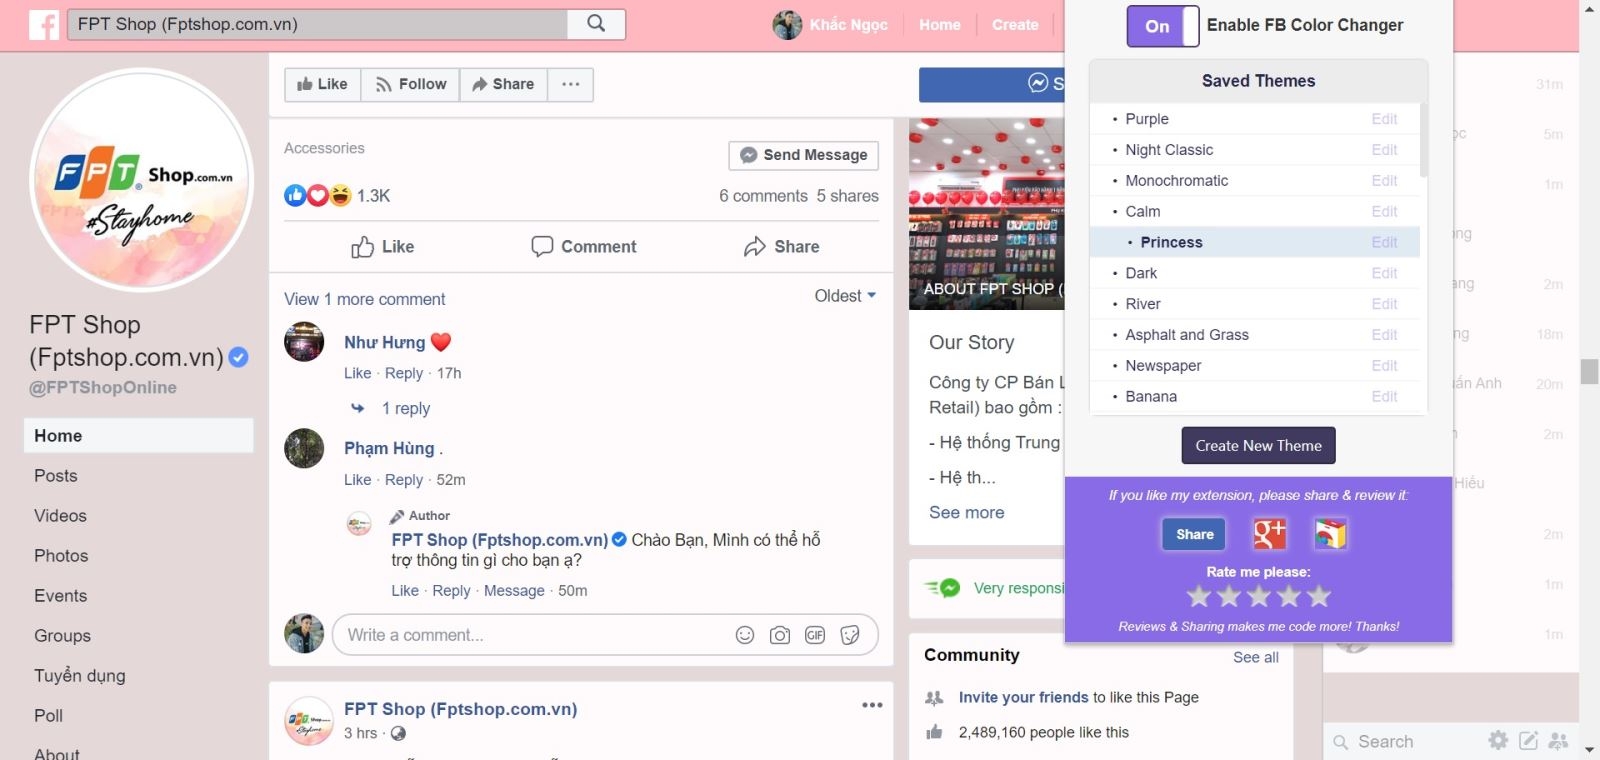This screenshot has height=760, width=1600.
Task: Open emoji picker in comment box
Action: (x=745, y=635)
